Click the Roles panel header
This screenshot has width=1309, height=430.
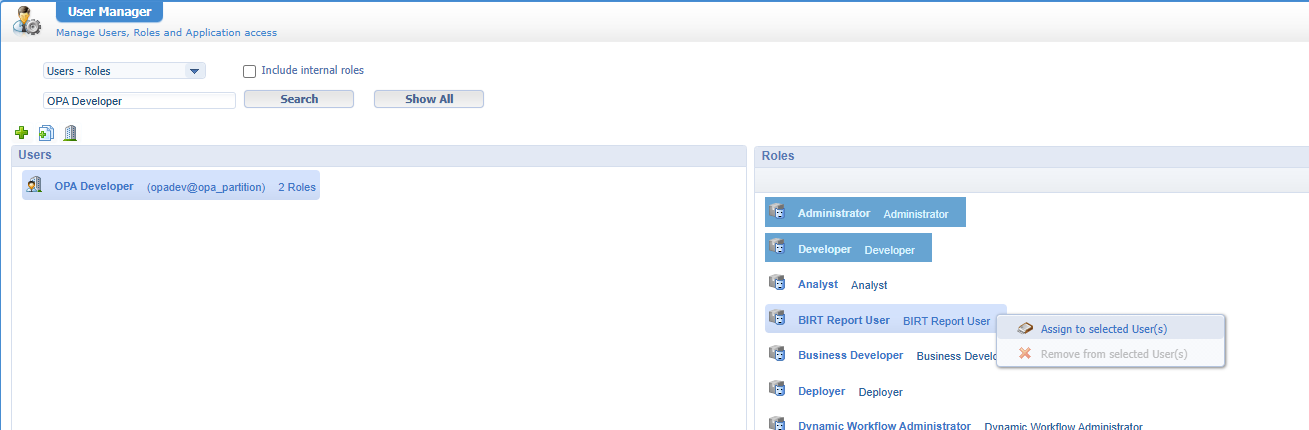[x=1032, y=156]
